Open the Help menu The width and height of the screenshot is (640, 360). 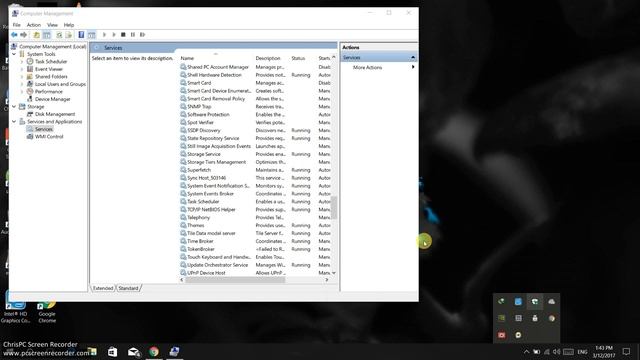point(69,25)
